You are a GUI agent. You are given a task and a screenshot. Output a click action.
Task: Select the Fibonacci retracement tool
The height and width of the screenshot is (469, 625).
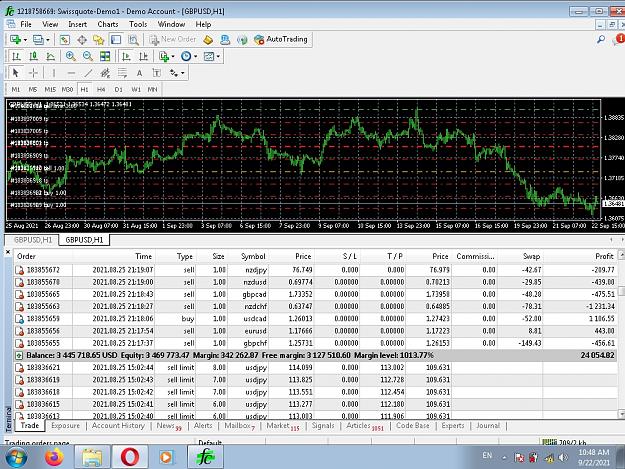point(122,73)
